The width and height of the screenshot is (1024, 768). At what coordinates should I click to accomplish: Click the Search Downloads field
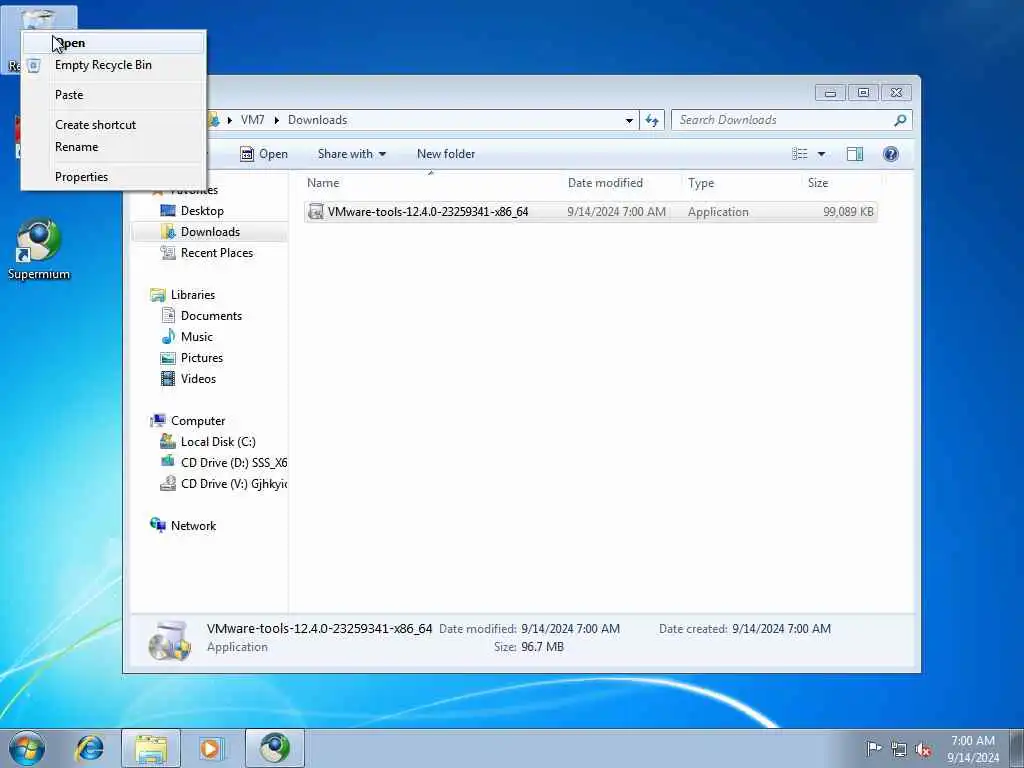tap(784, 120)
